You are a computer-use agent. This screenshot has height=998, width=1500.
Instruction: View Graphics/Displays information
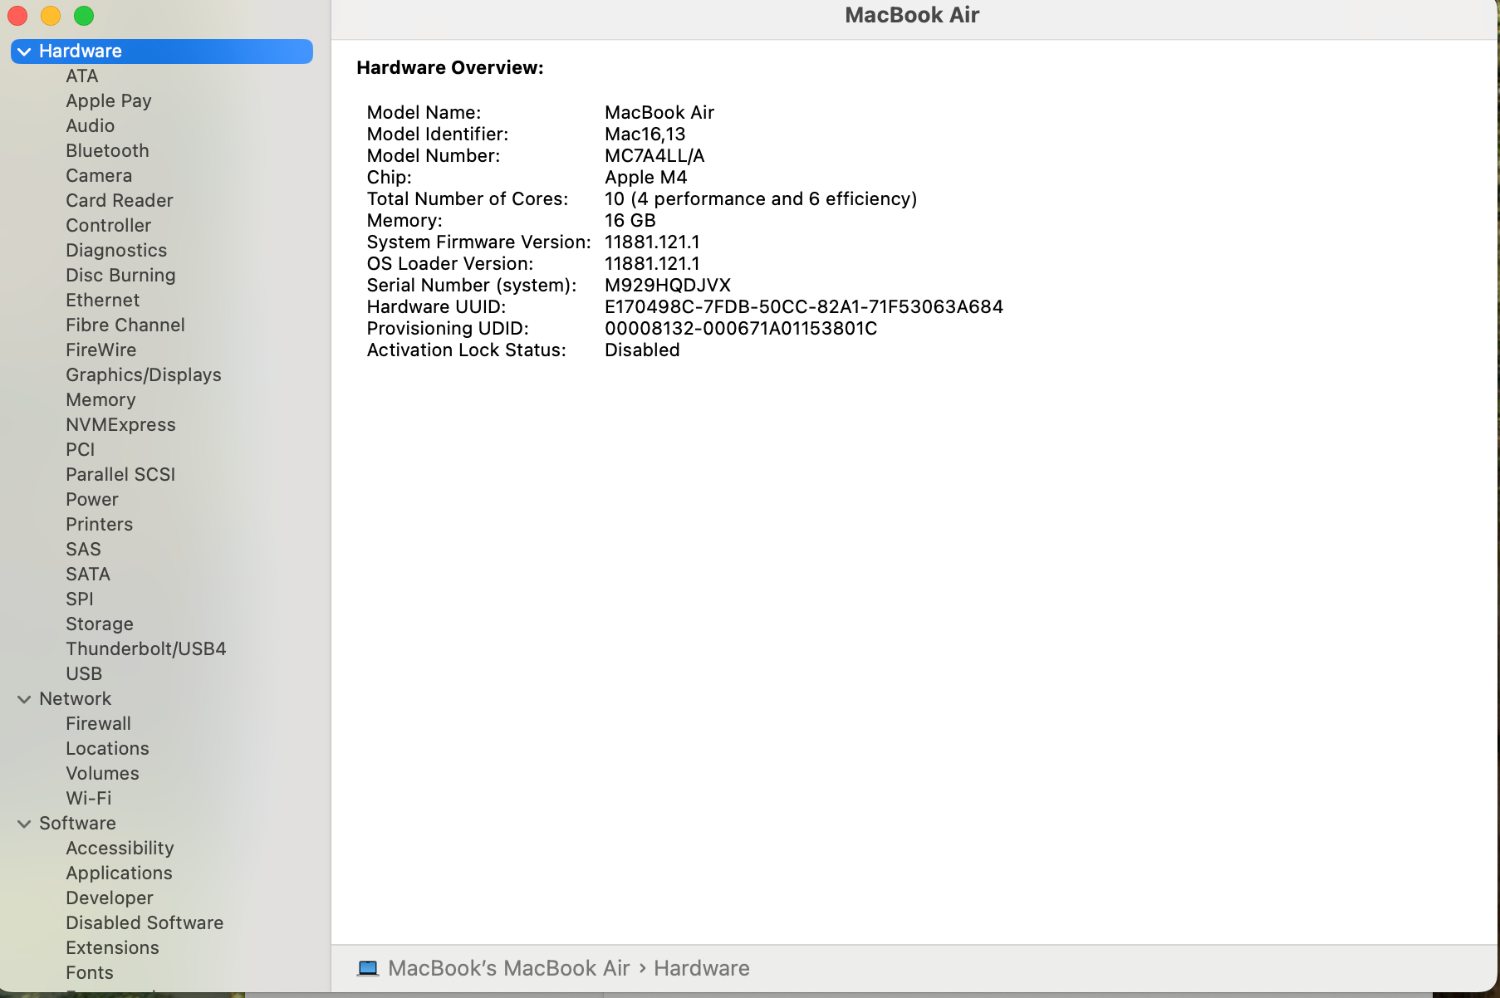(143, 375)
